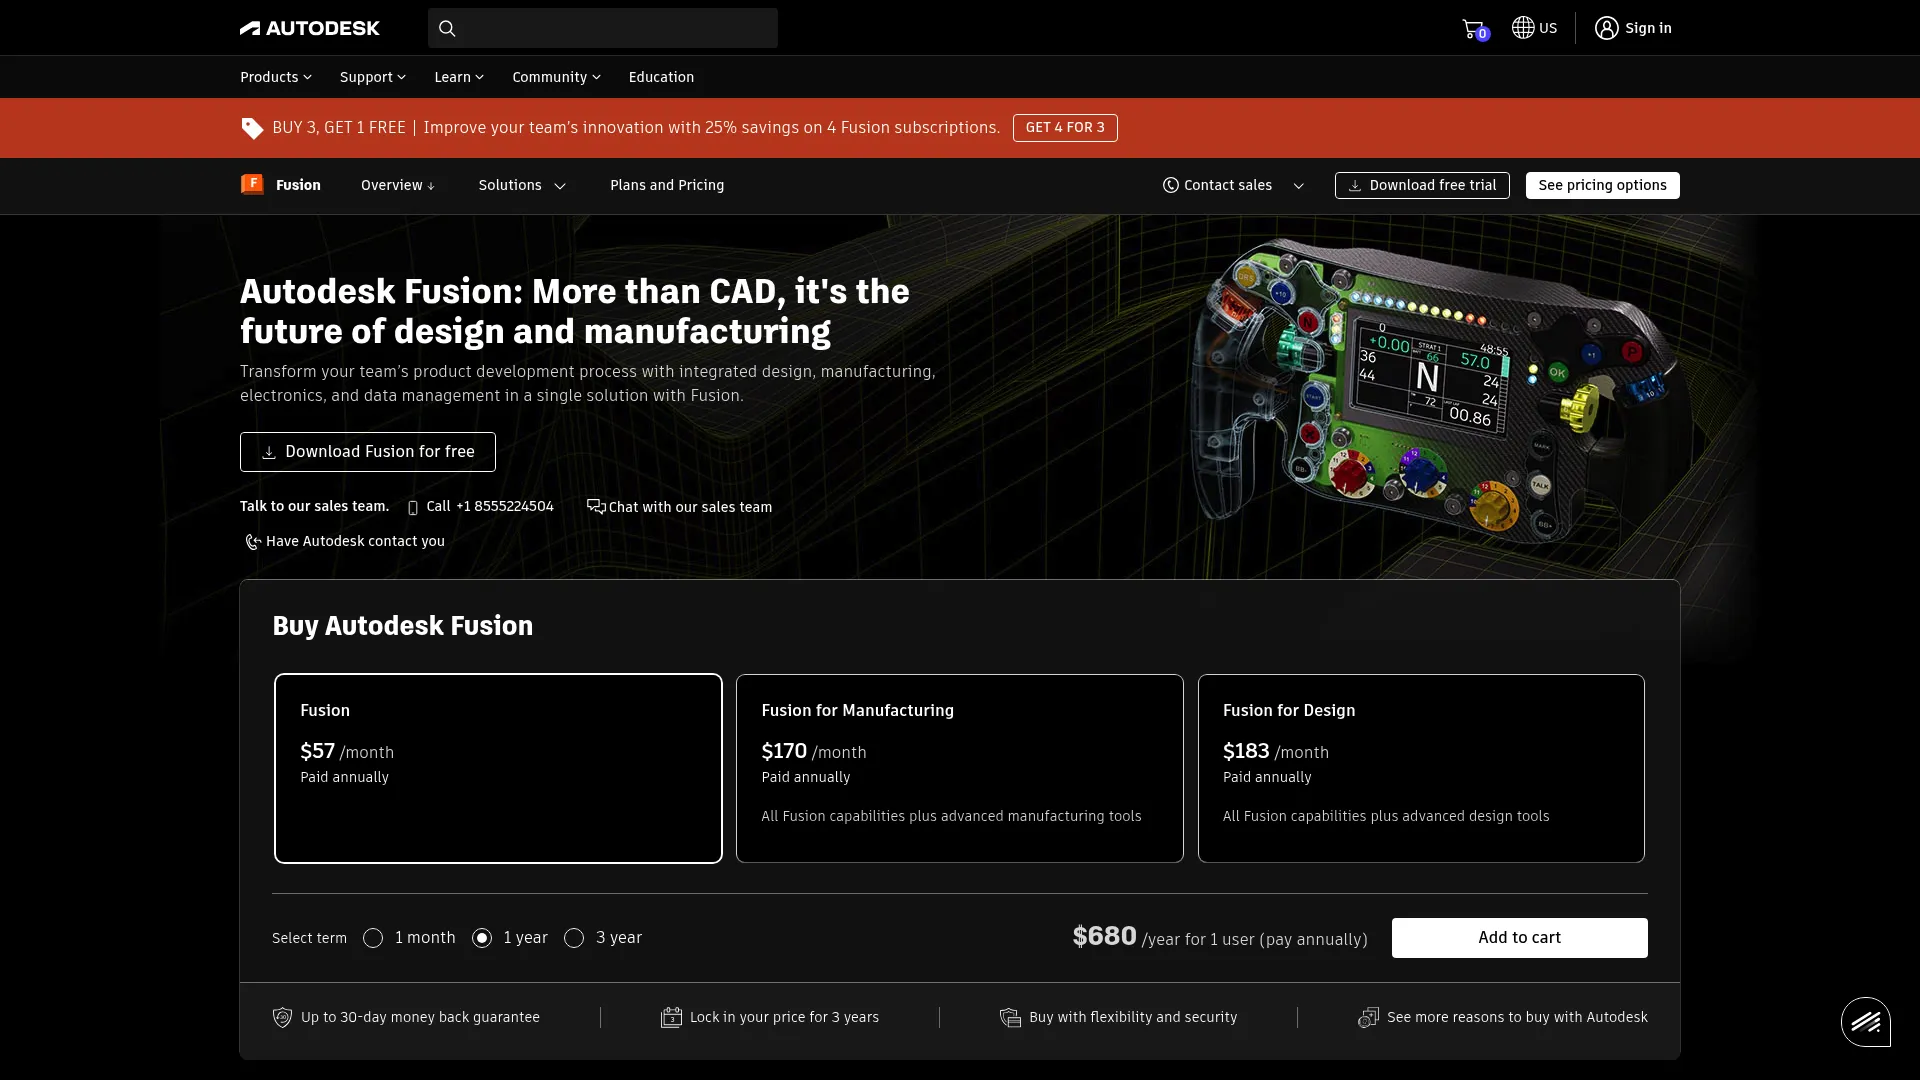Select the 3 year term
This screenshot has width=1920, height=1080.
tap(574, 938)
